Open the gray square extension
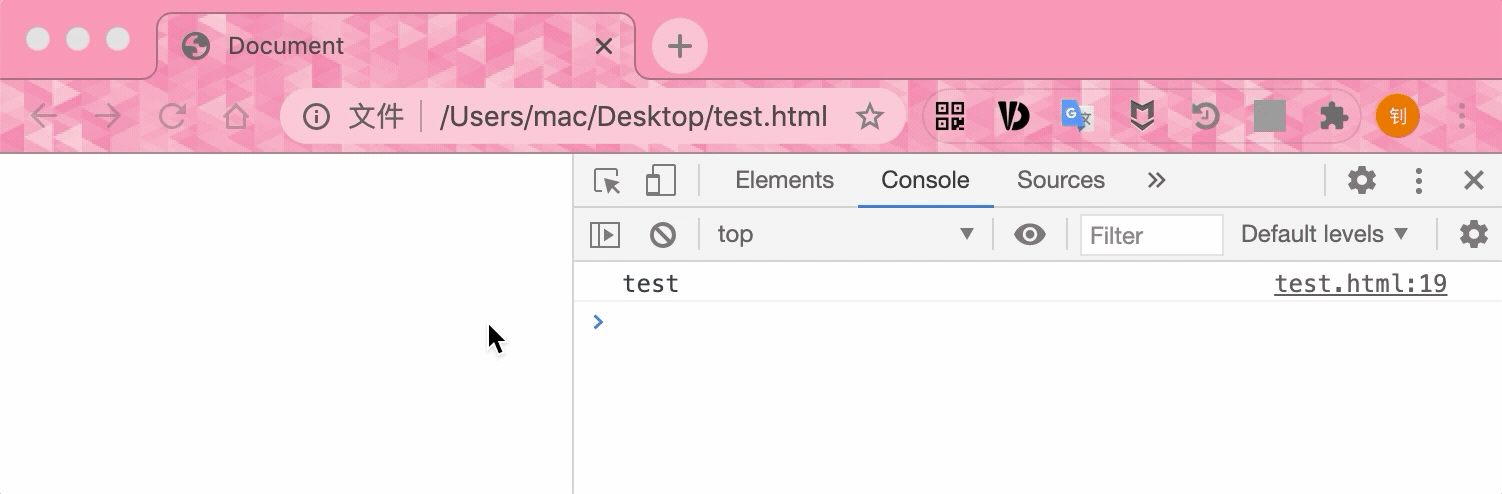 (1269, 117)
